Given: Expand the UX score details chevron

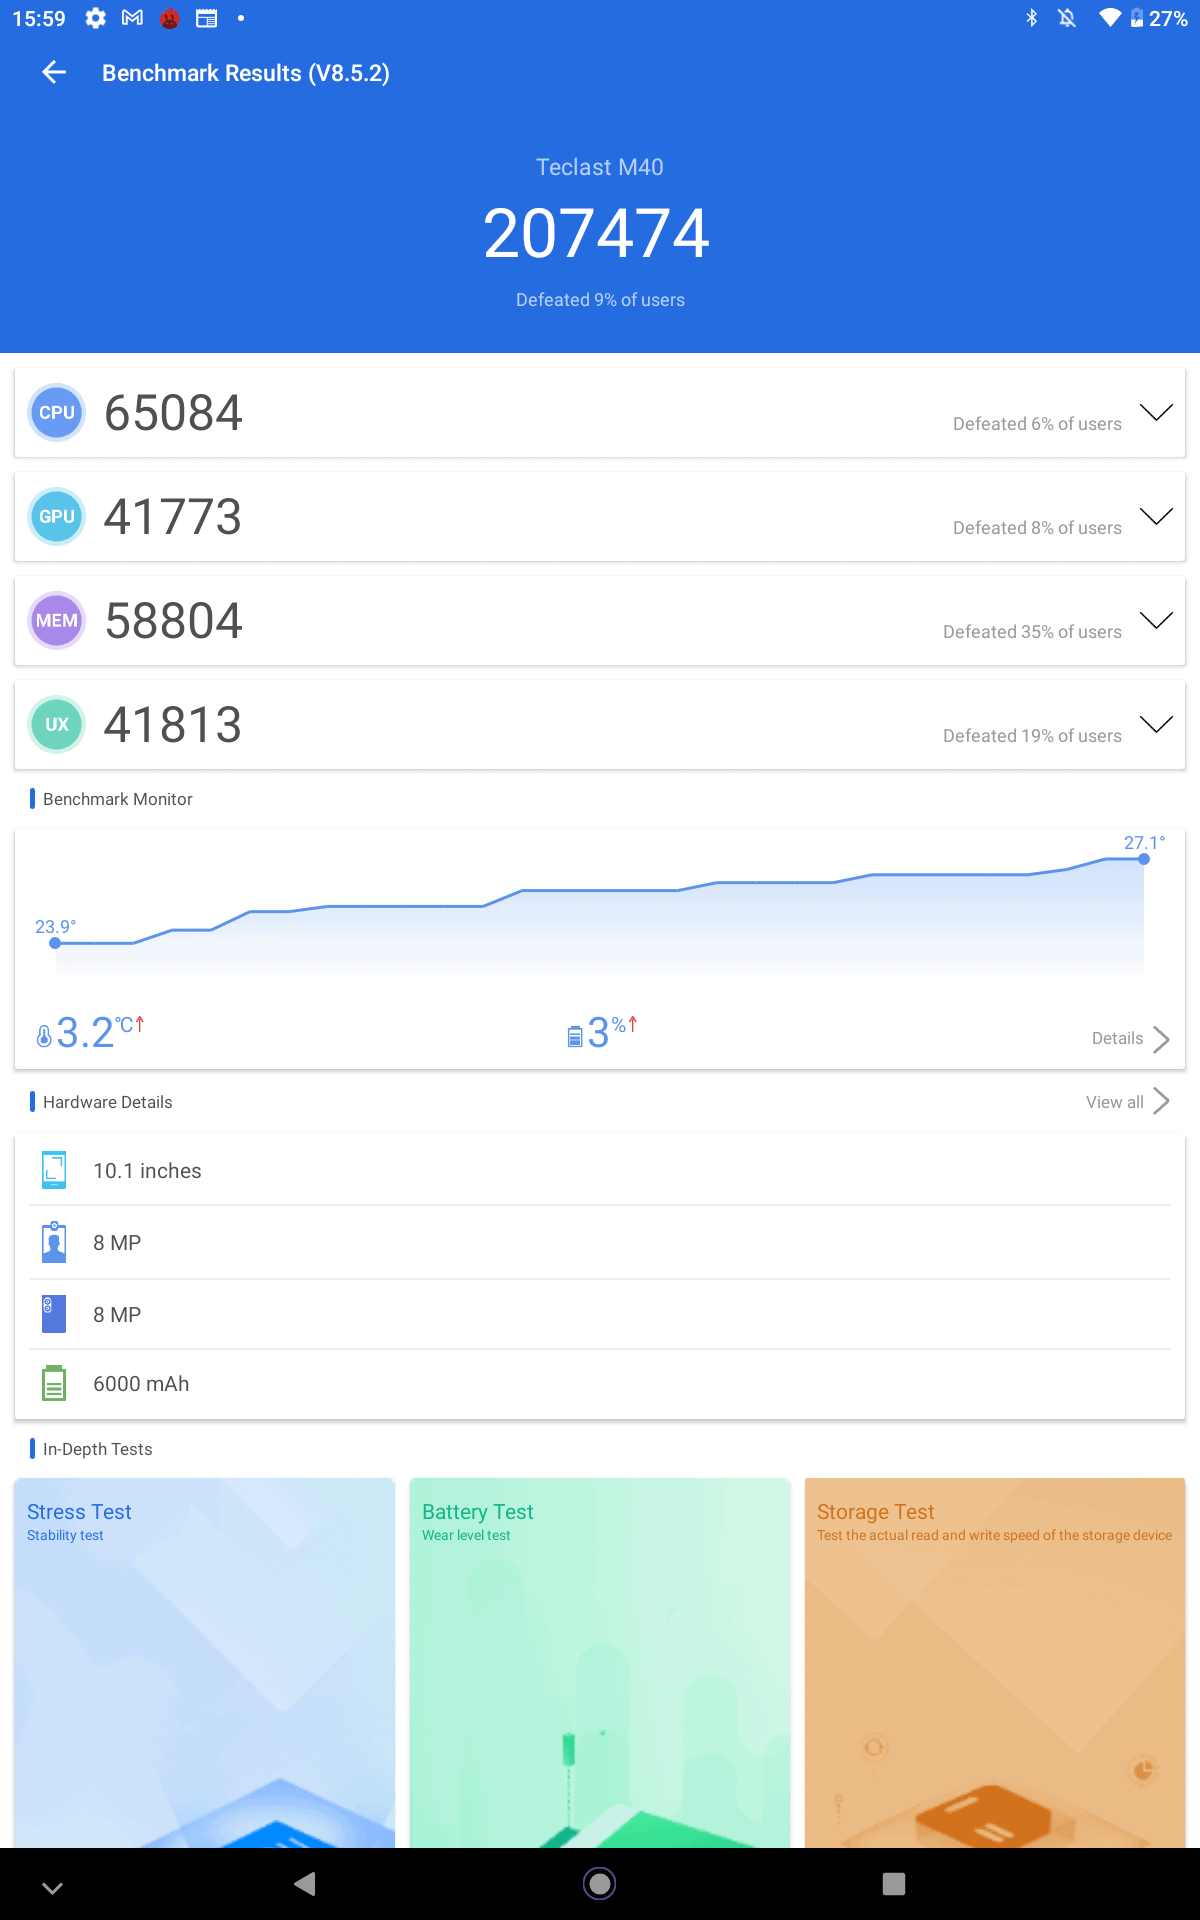Looking at the screenshot, I should click(1156, 725).
